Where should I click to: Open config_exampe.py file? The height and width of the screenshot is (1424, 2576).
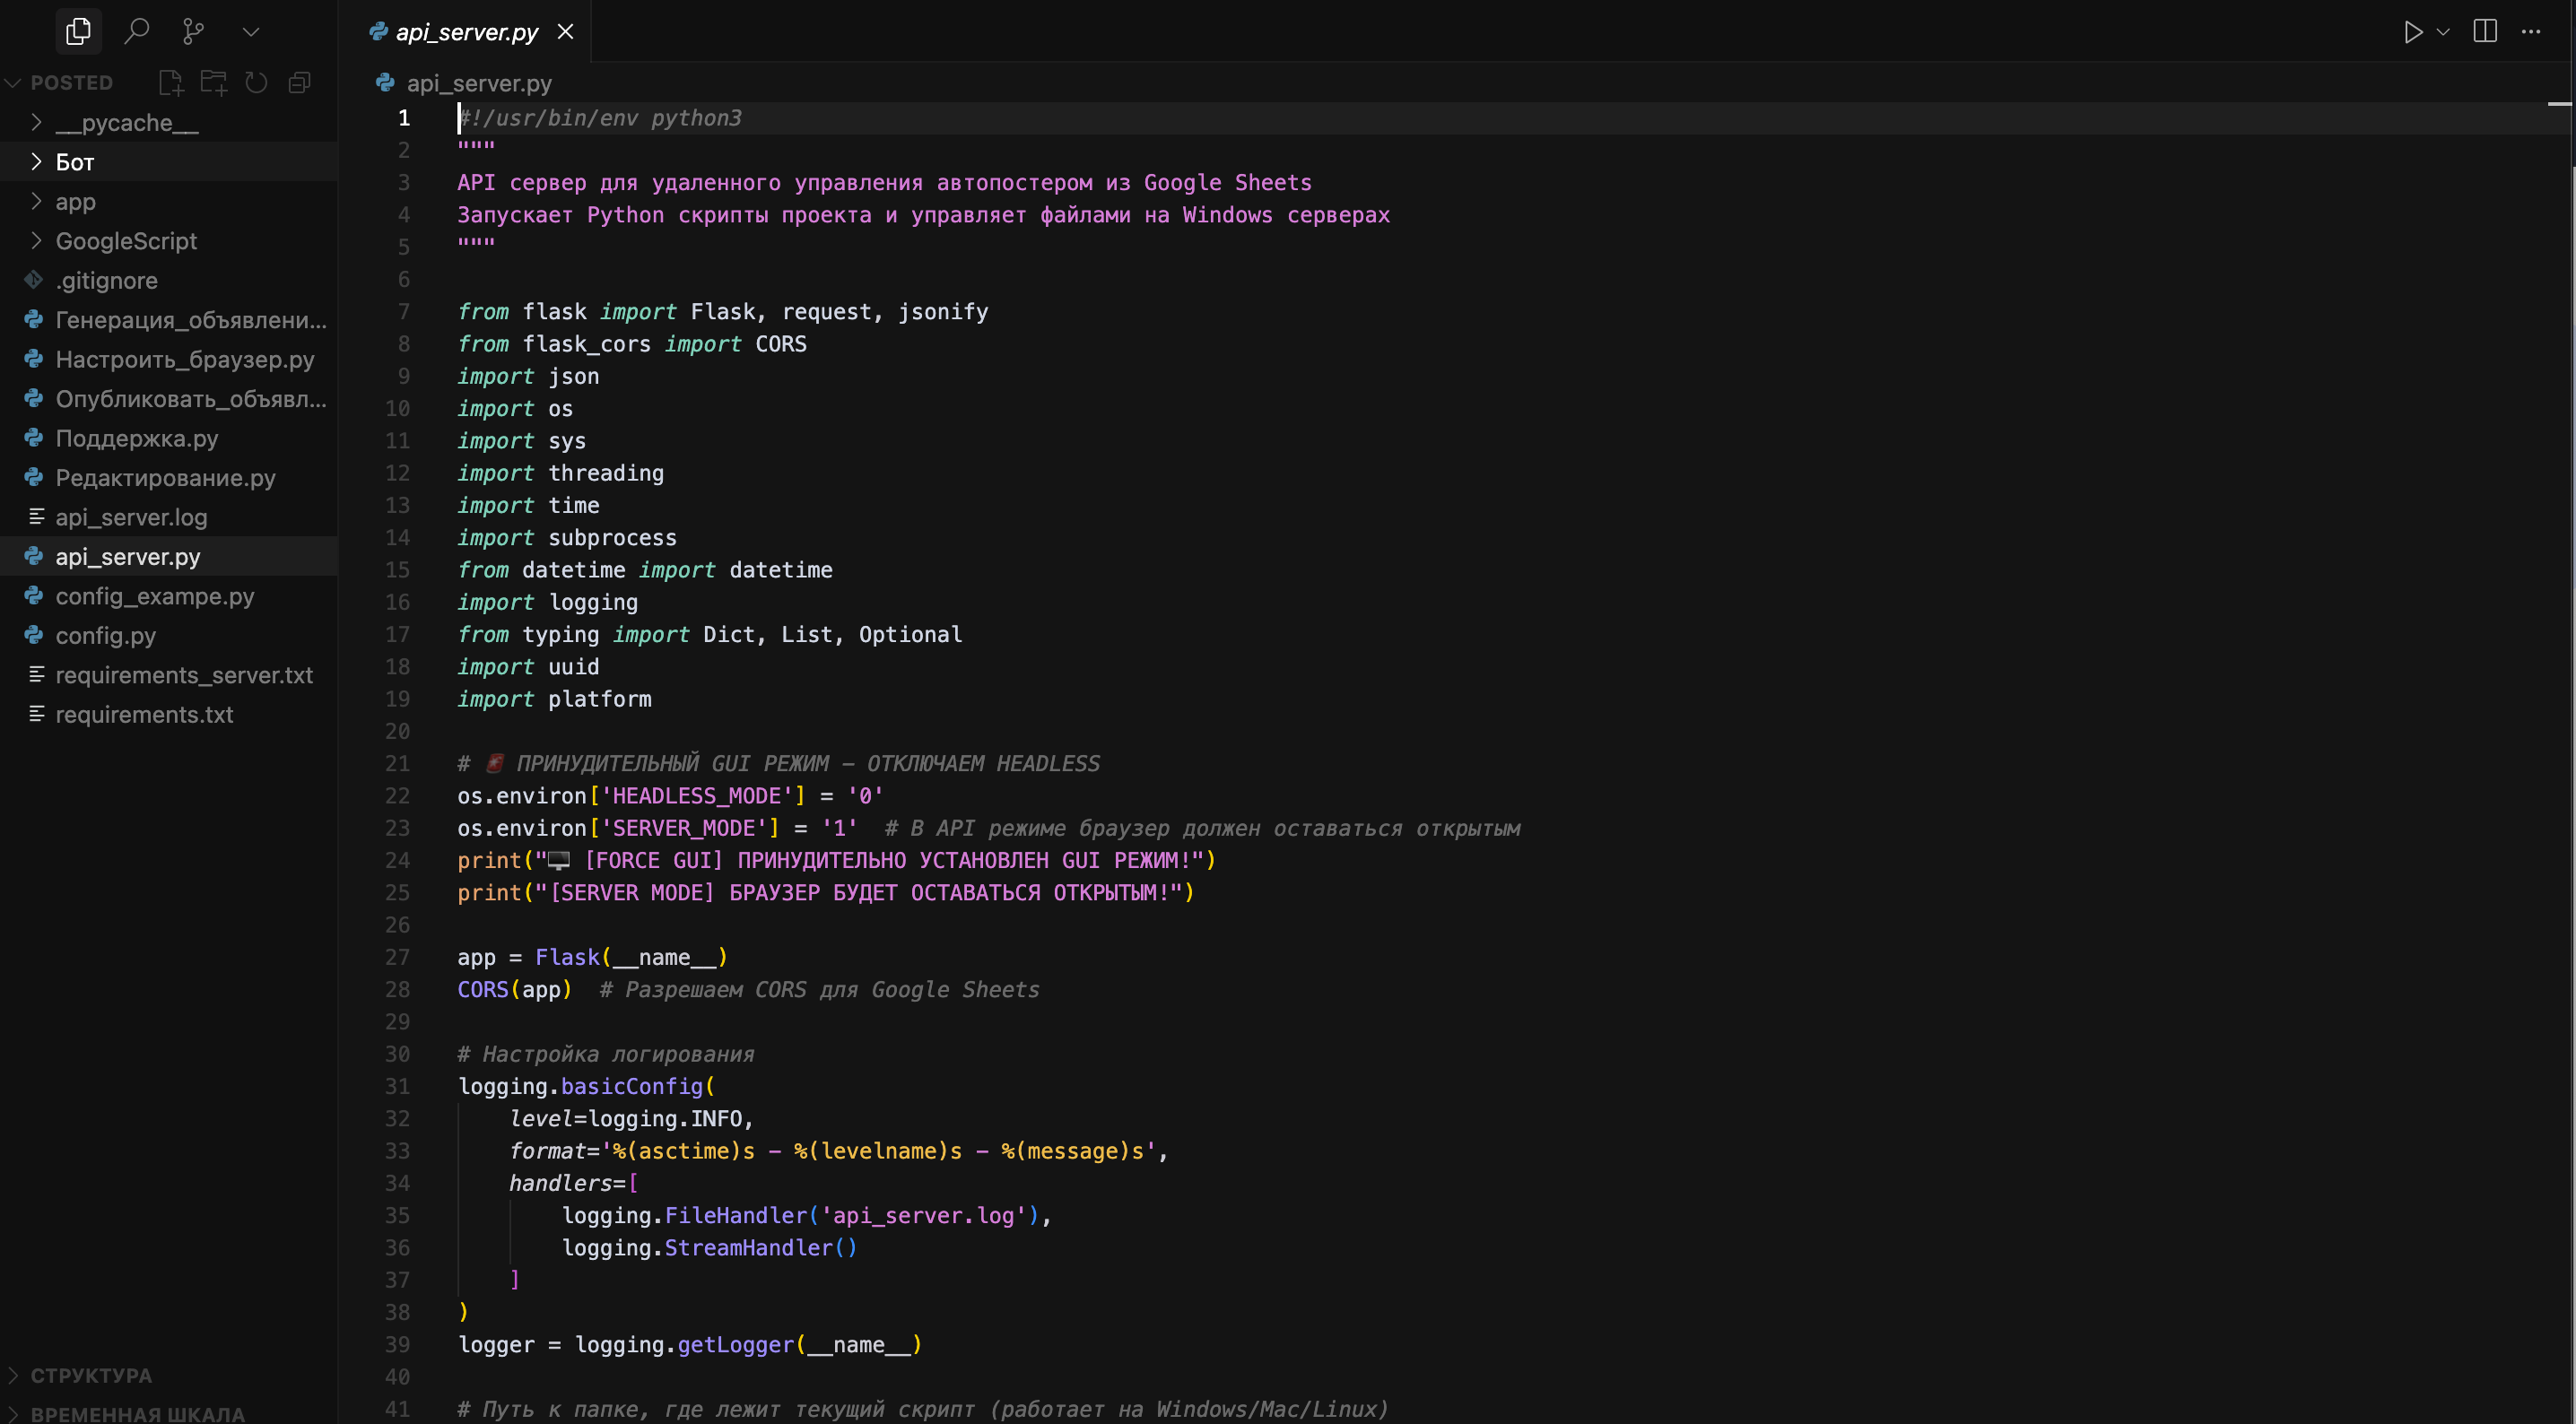pyautogui.click(x=168, y=597)
